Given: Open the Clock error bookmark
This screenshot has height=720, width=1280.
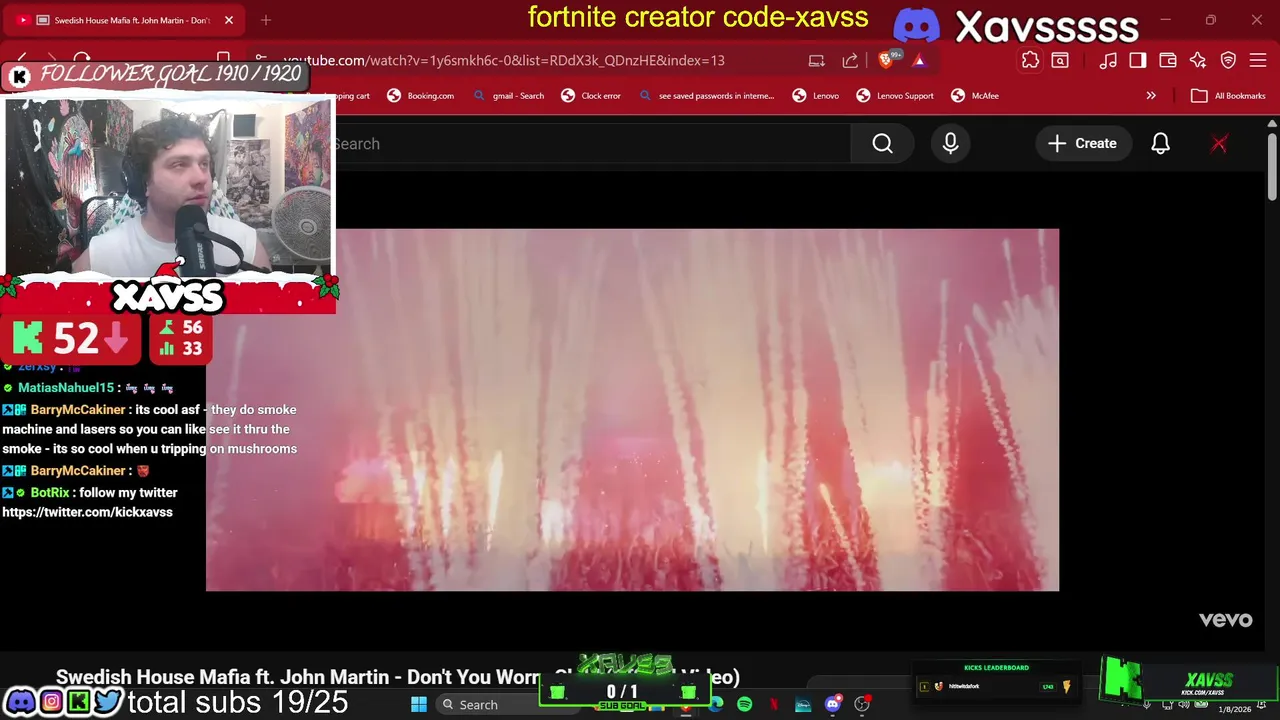Looking at the screenshot, I should 591,96.
